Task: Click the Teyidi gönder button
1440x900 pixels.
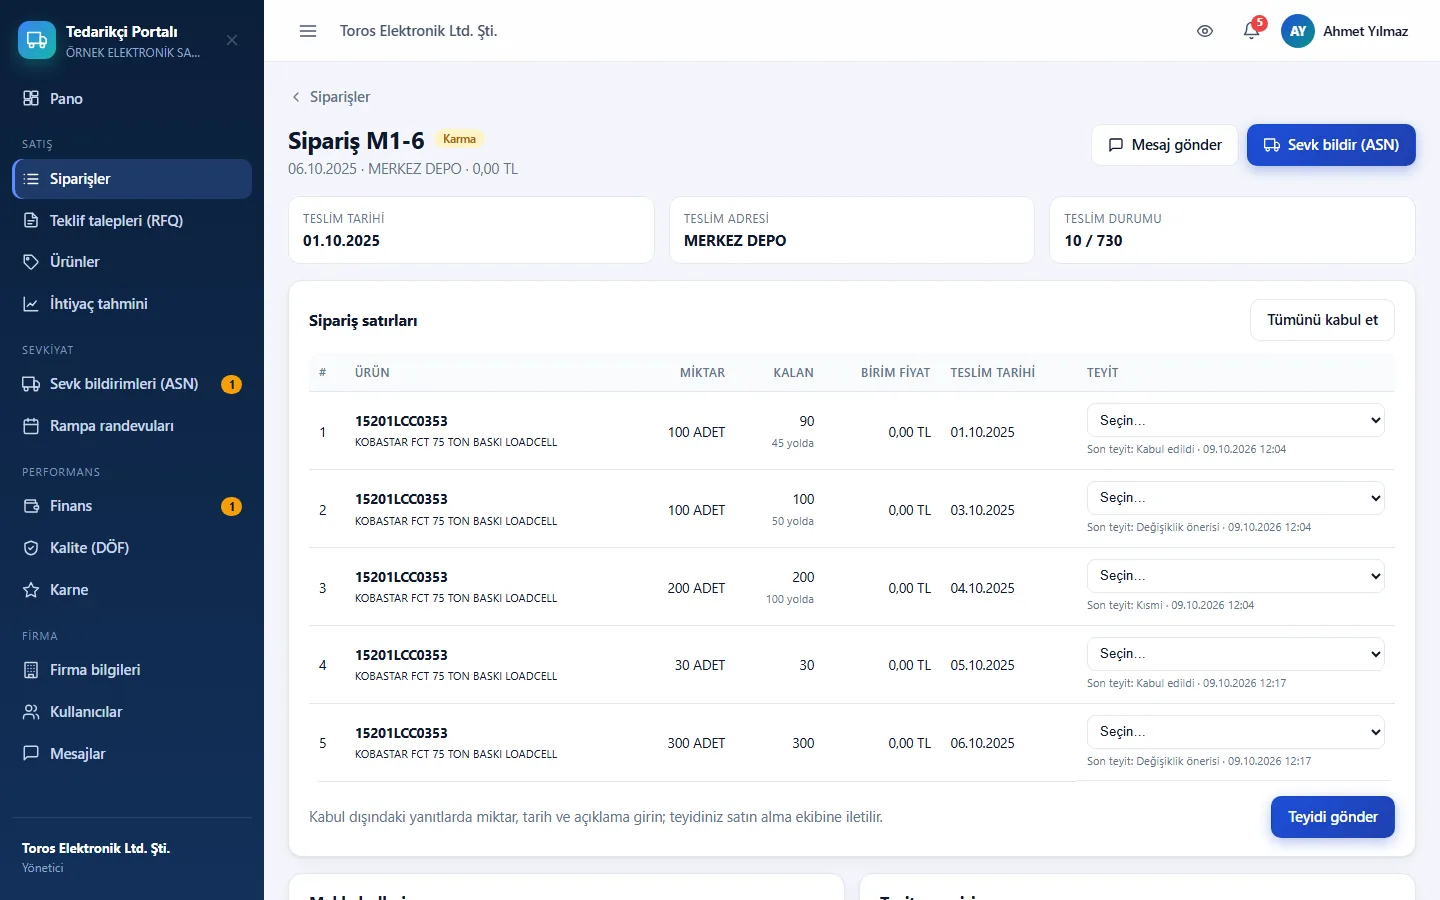Action: point(1332,817)
